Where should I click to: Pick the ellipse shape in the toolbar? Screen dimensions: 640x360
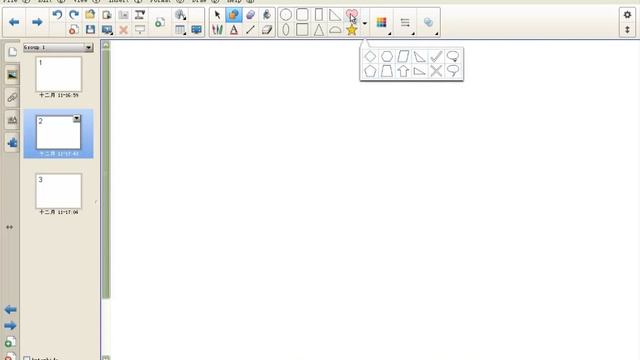[286, 29]
